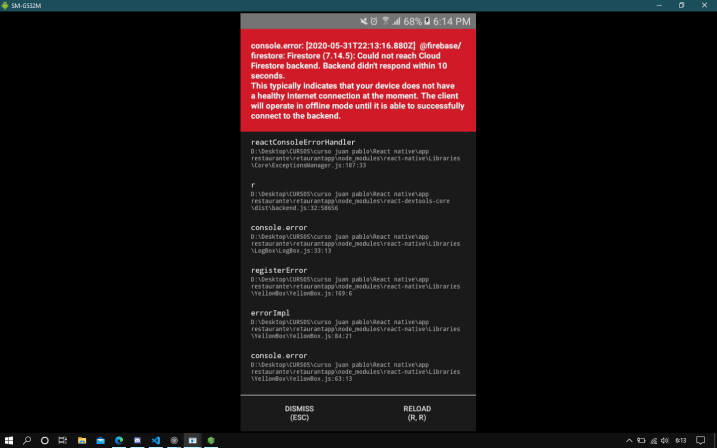
Task: Open Windows Search from the taskbar
Action: (27, 440)
